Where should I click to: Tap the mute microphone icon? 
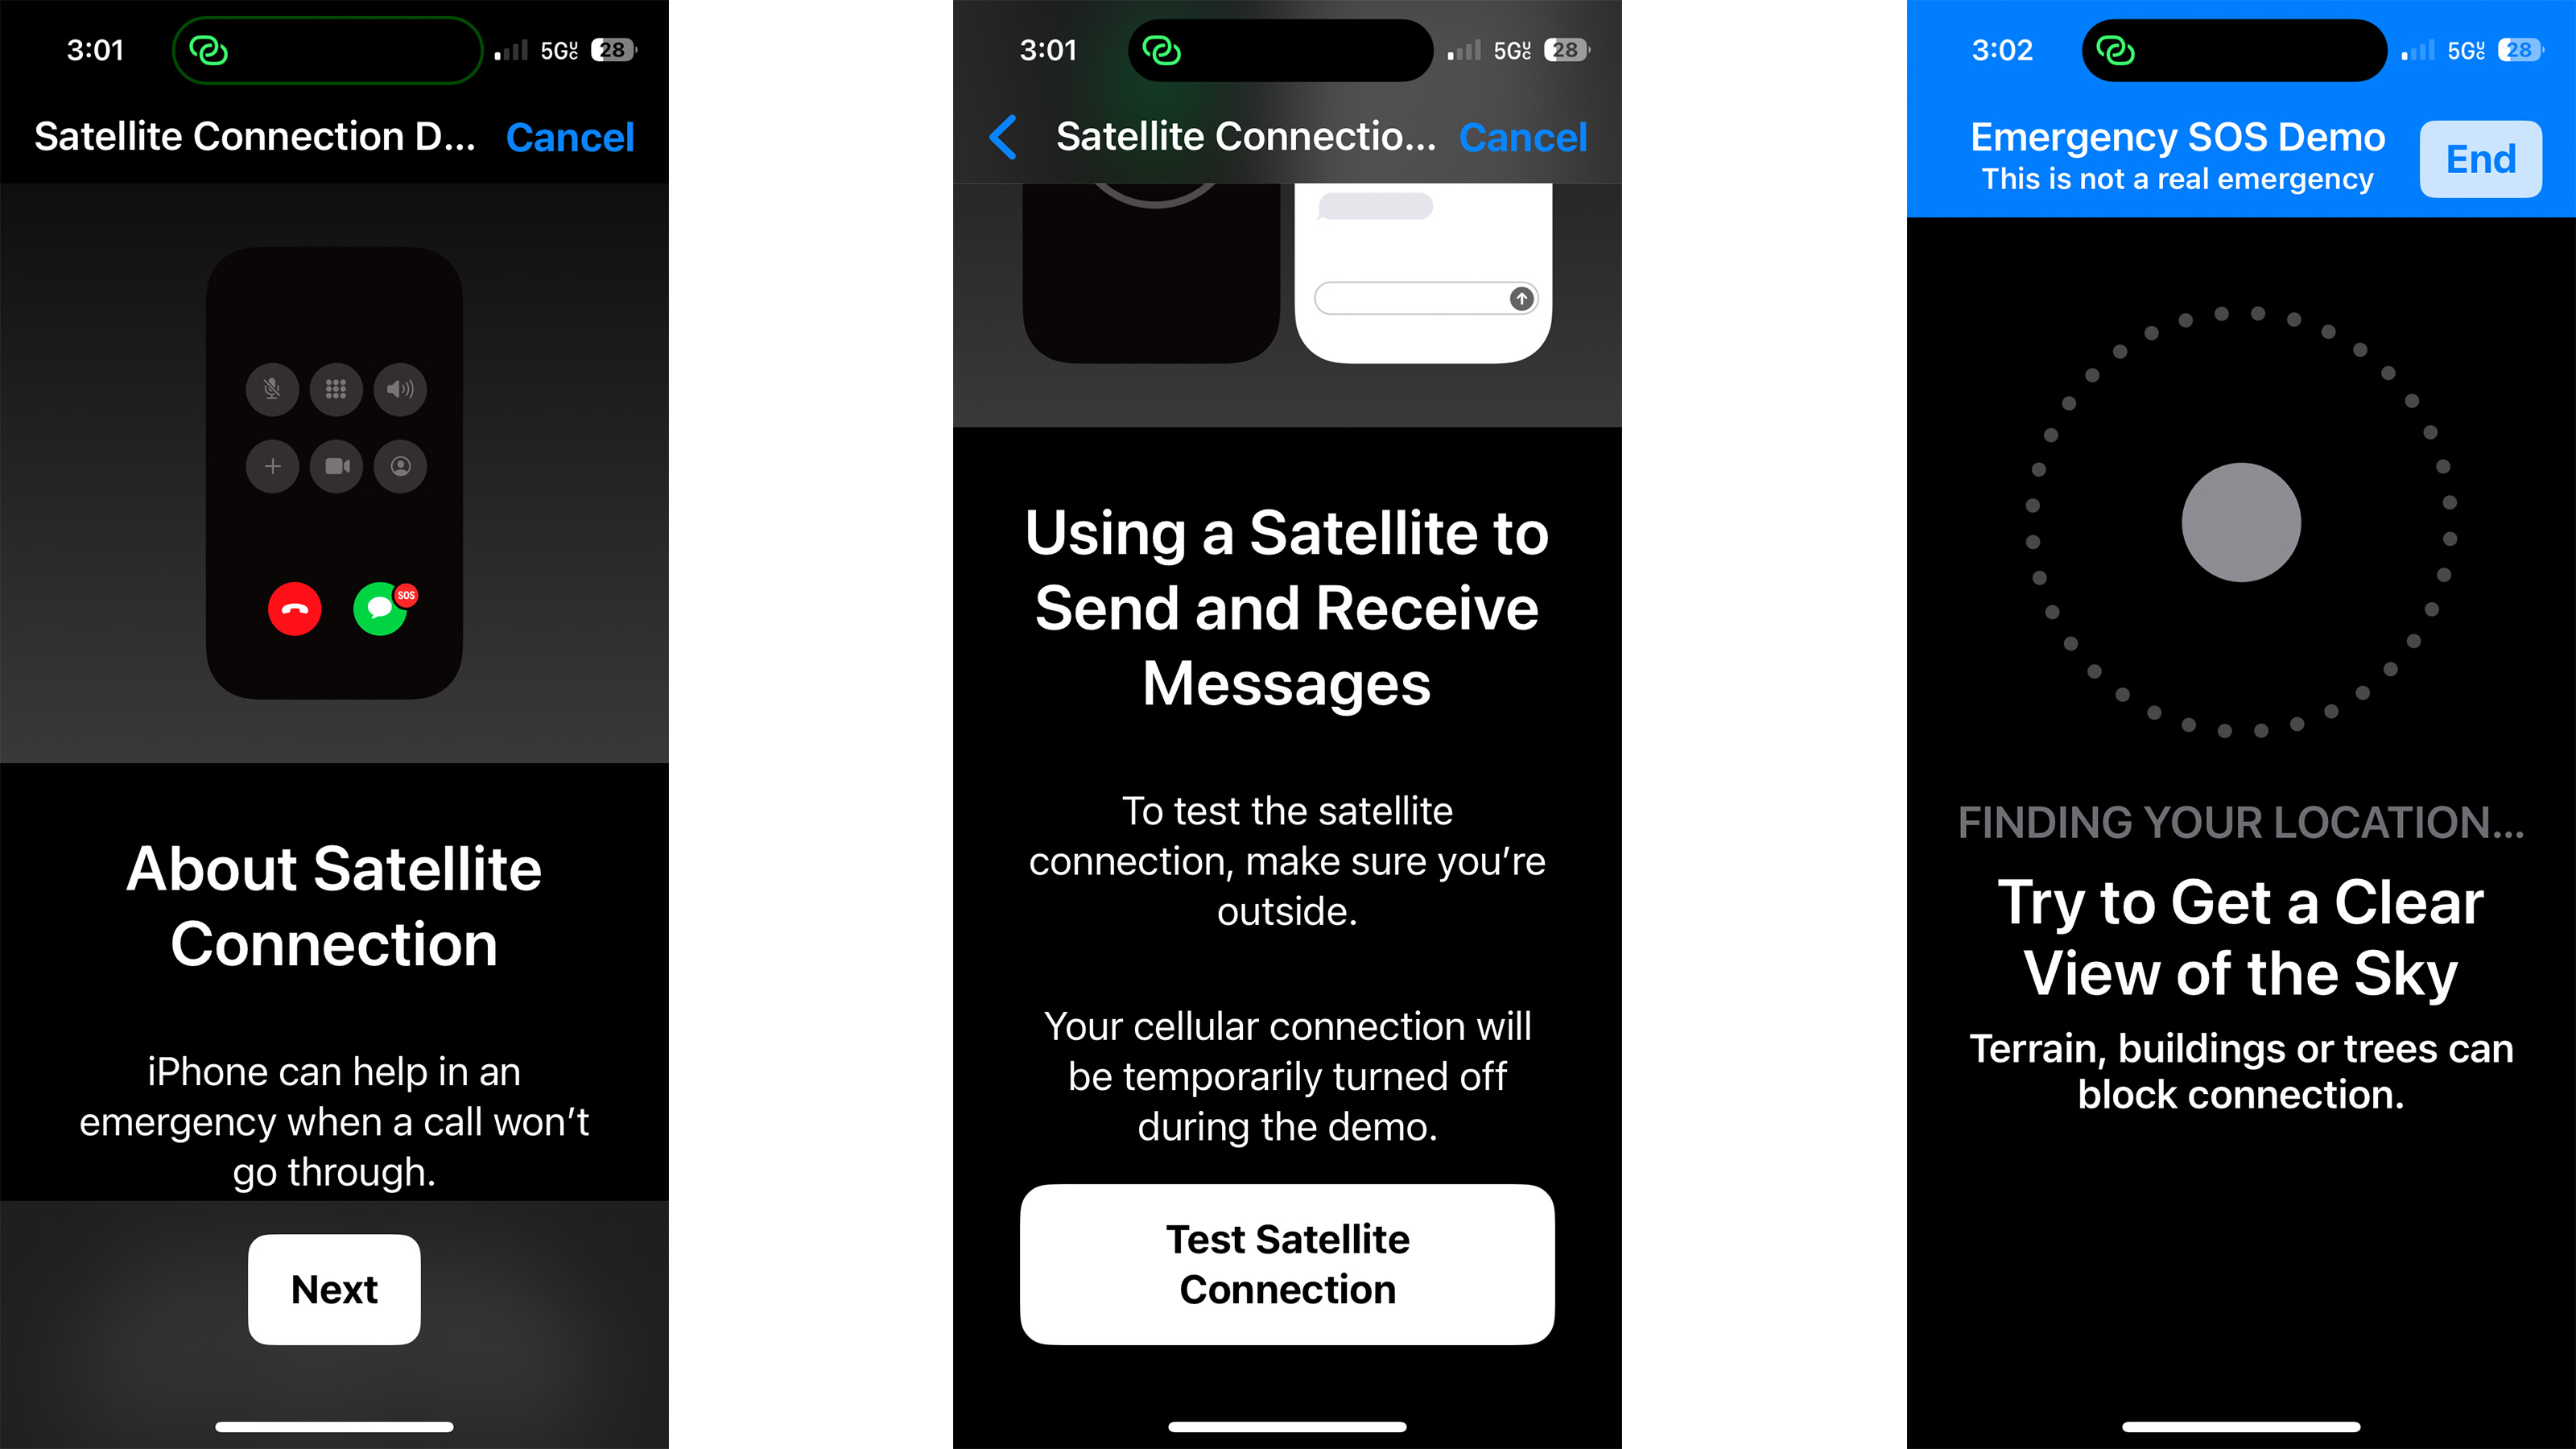click(275, 387)
